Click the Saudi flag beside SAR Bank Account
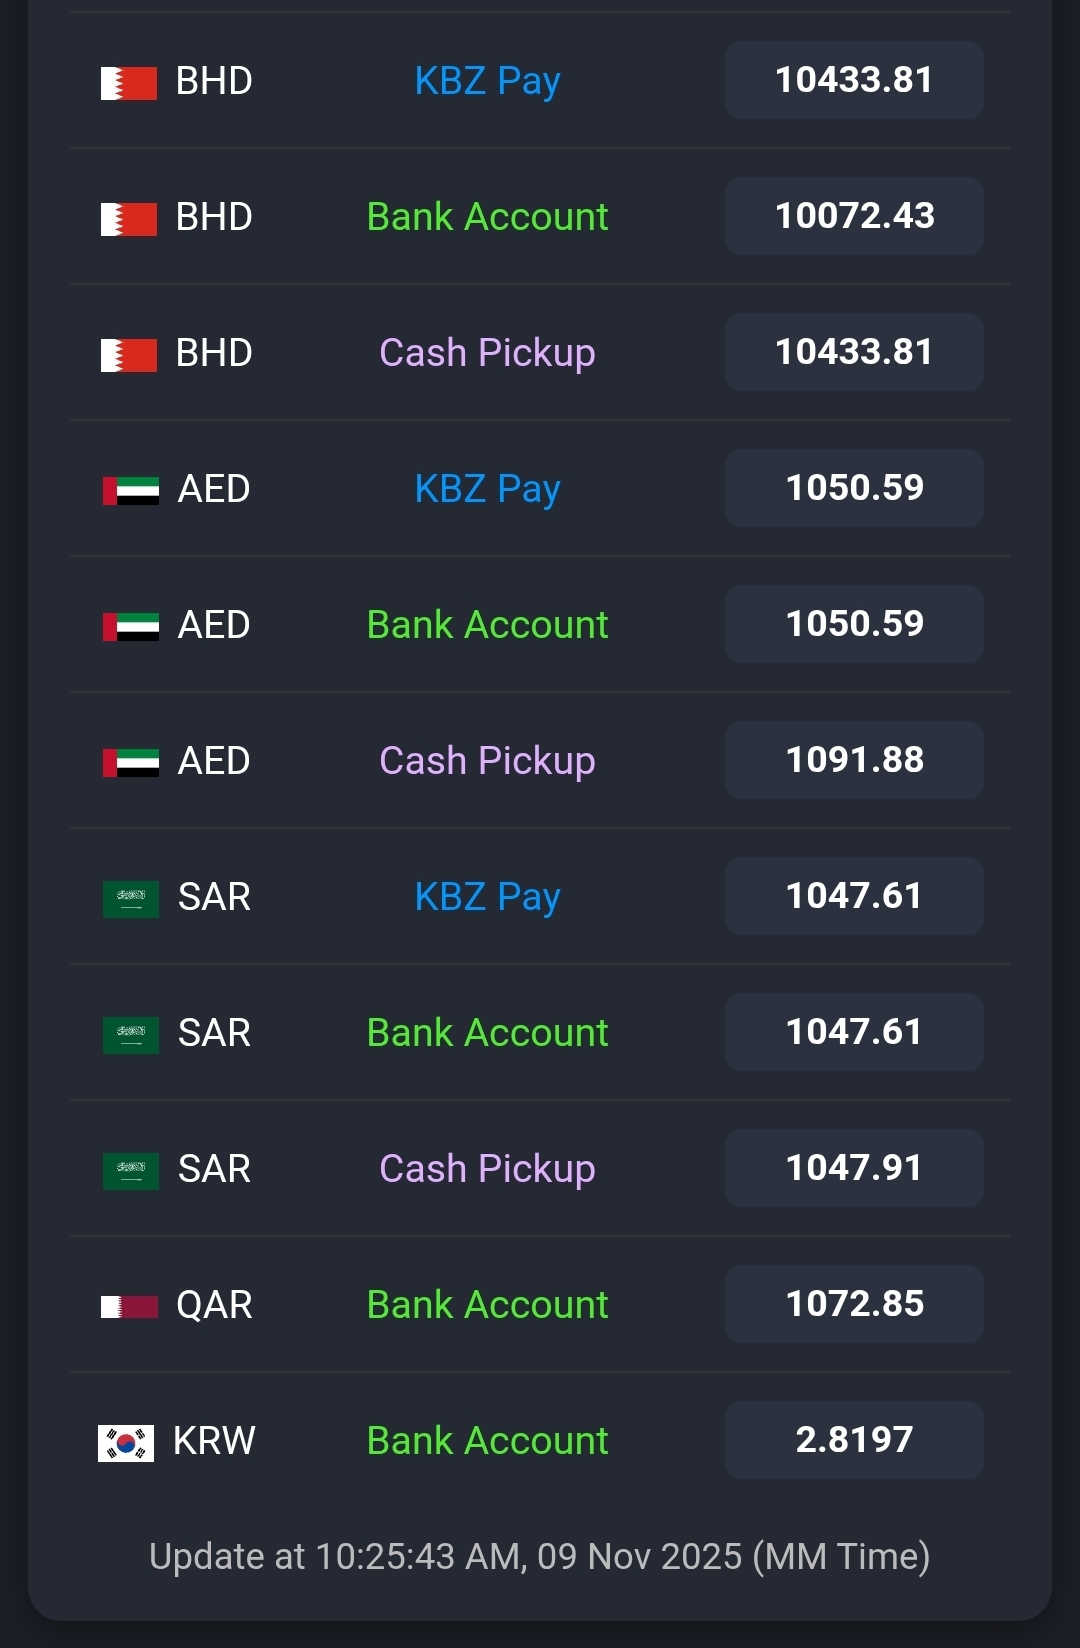This screenshot has width=1080, height=1648. pyautogui.click(x=131, y=1035)
